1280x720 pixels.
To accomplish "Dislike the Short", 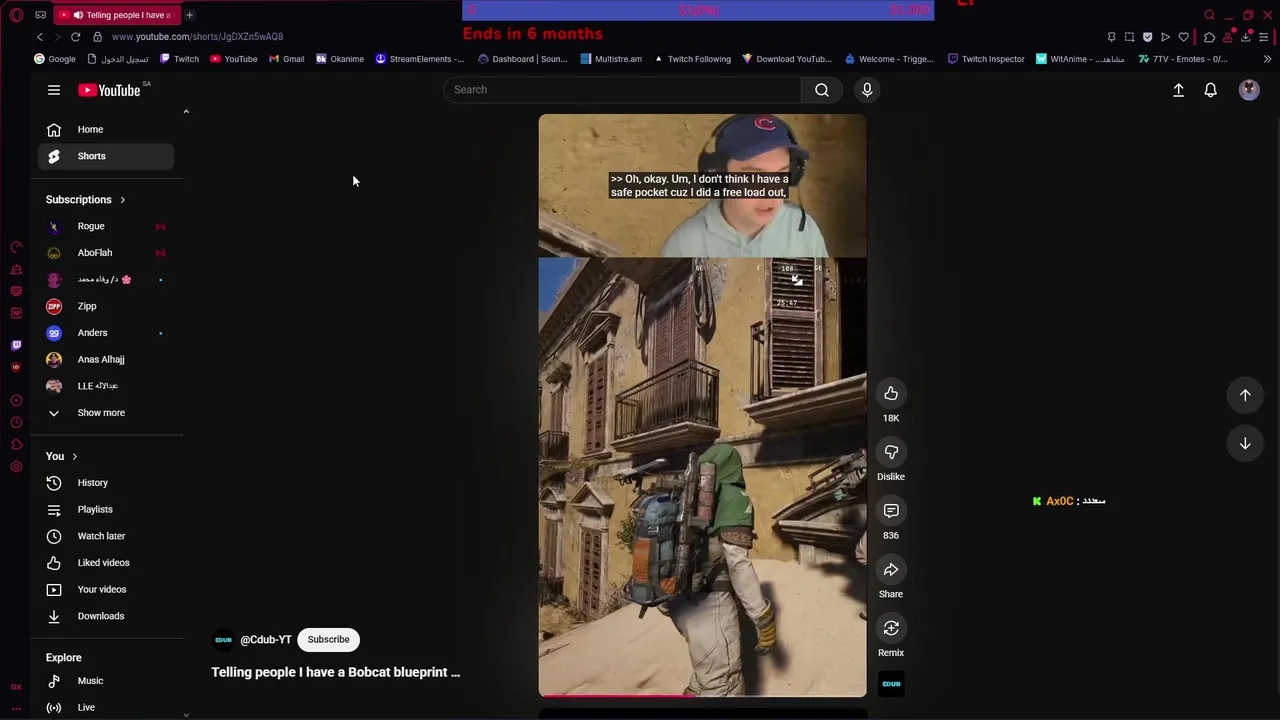I will pos(891,452).
